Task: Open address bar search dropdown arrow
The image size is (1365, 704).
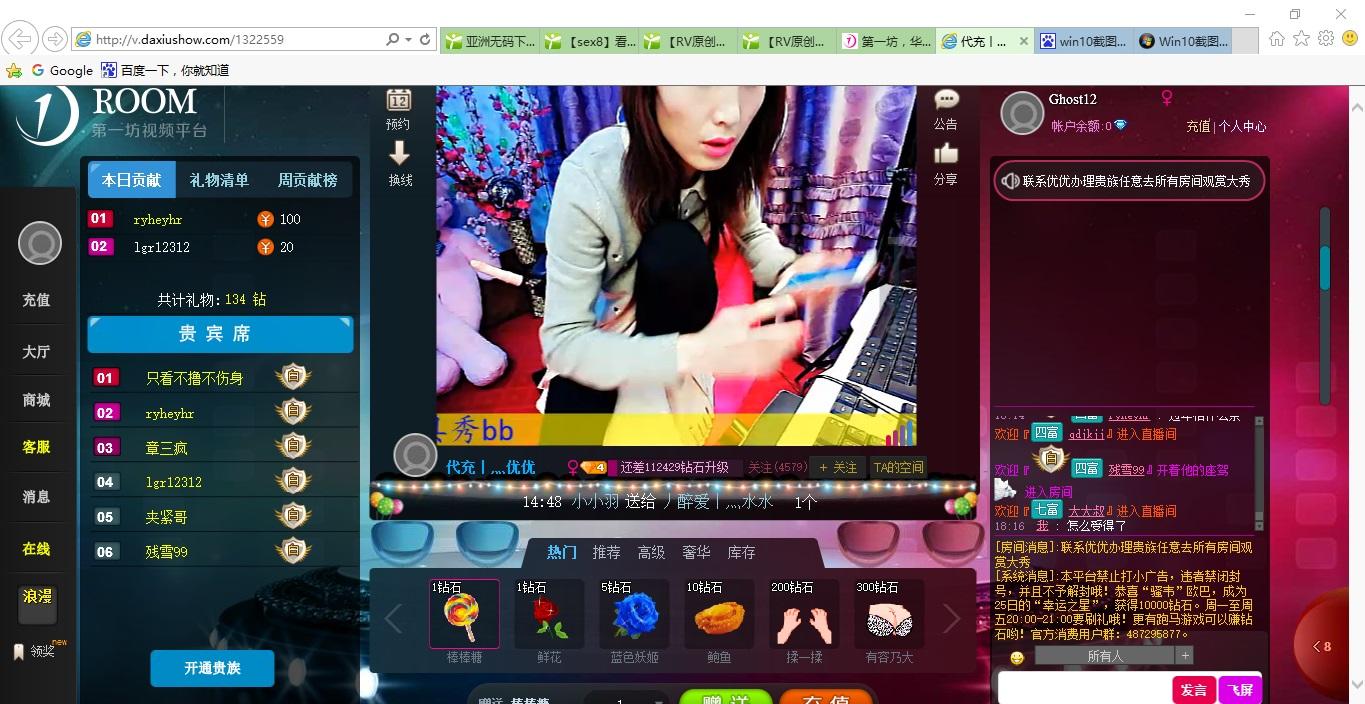Action: [x=408, y=40]
